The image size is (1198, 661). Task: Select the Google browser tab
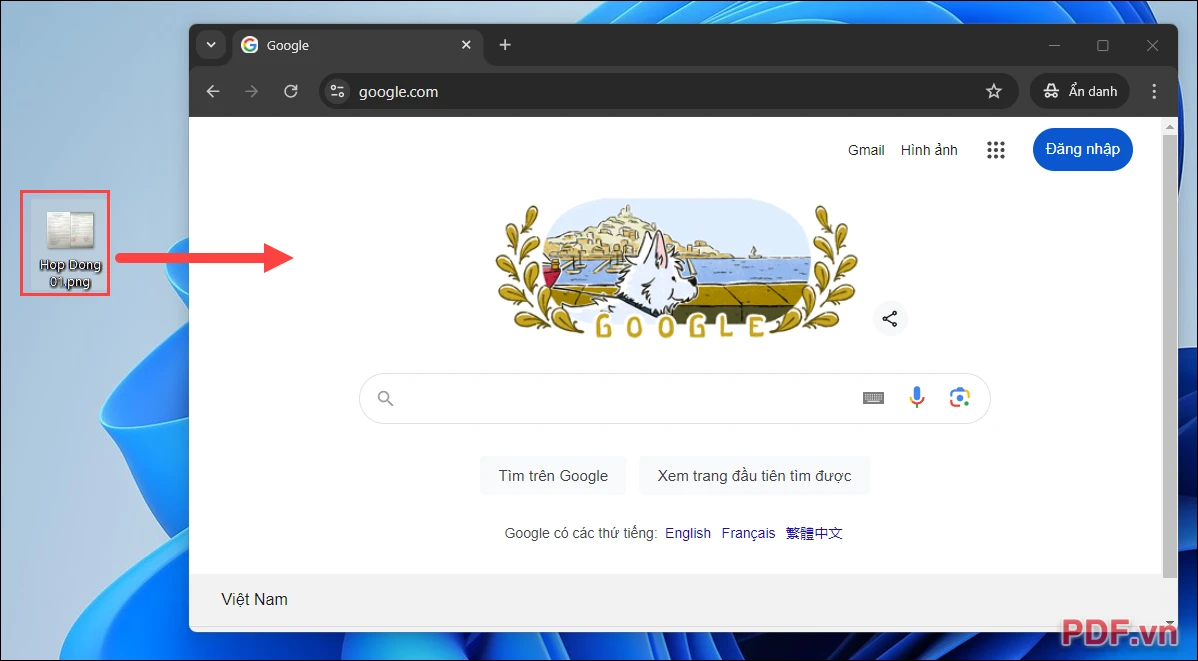pos(358,46)
